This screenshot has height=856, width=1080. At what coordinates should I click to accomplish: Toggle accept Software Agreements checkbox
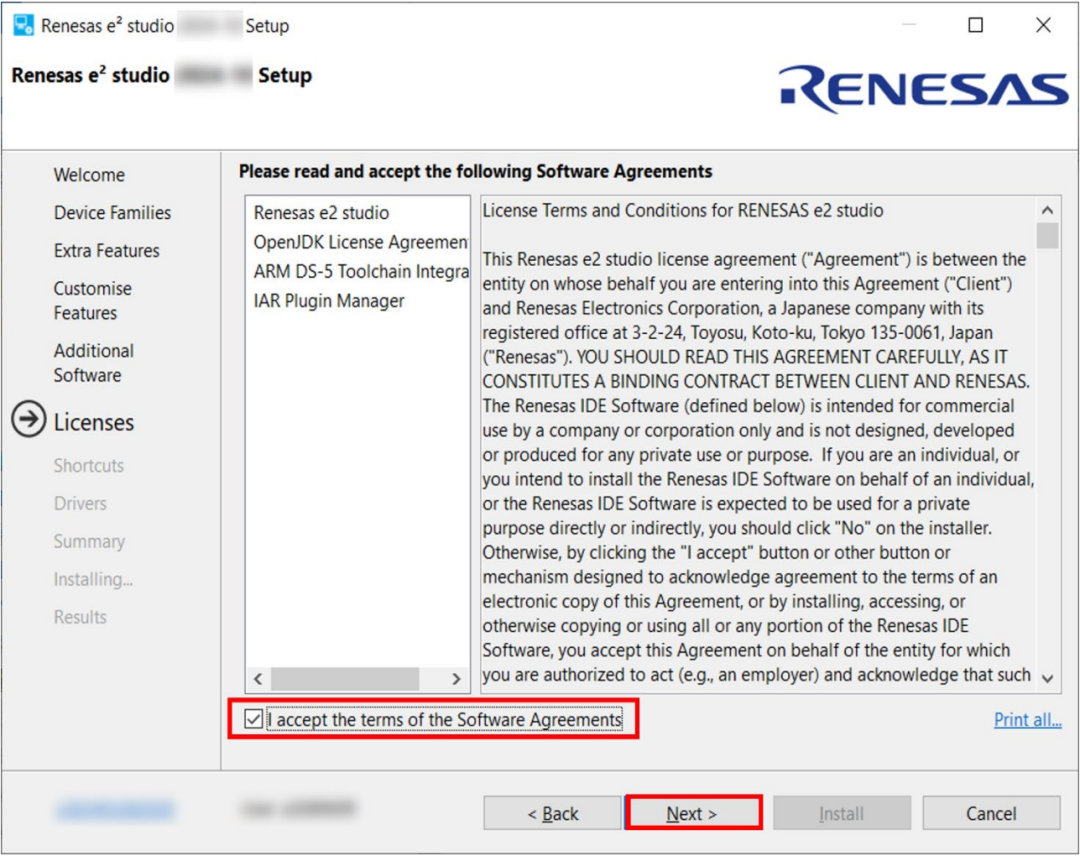pyautogui.click(x=254, y=720)
